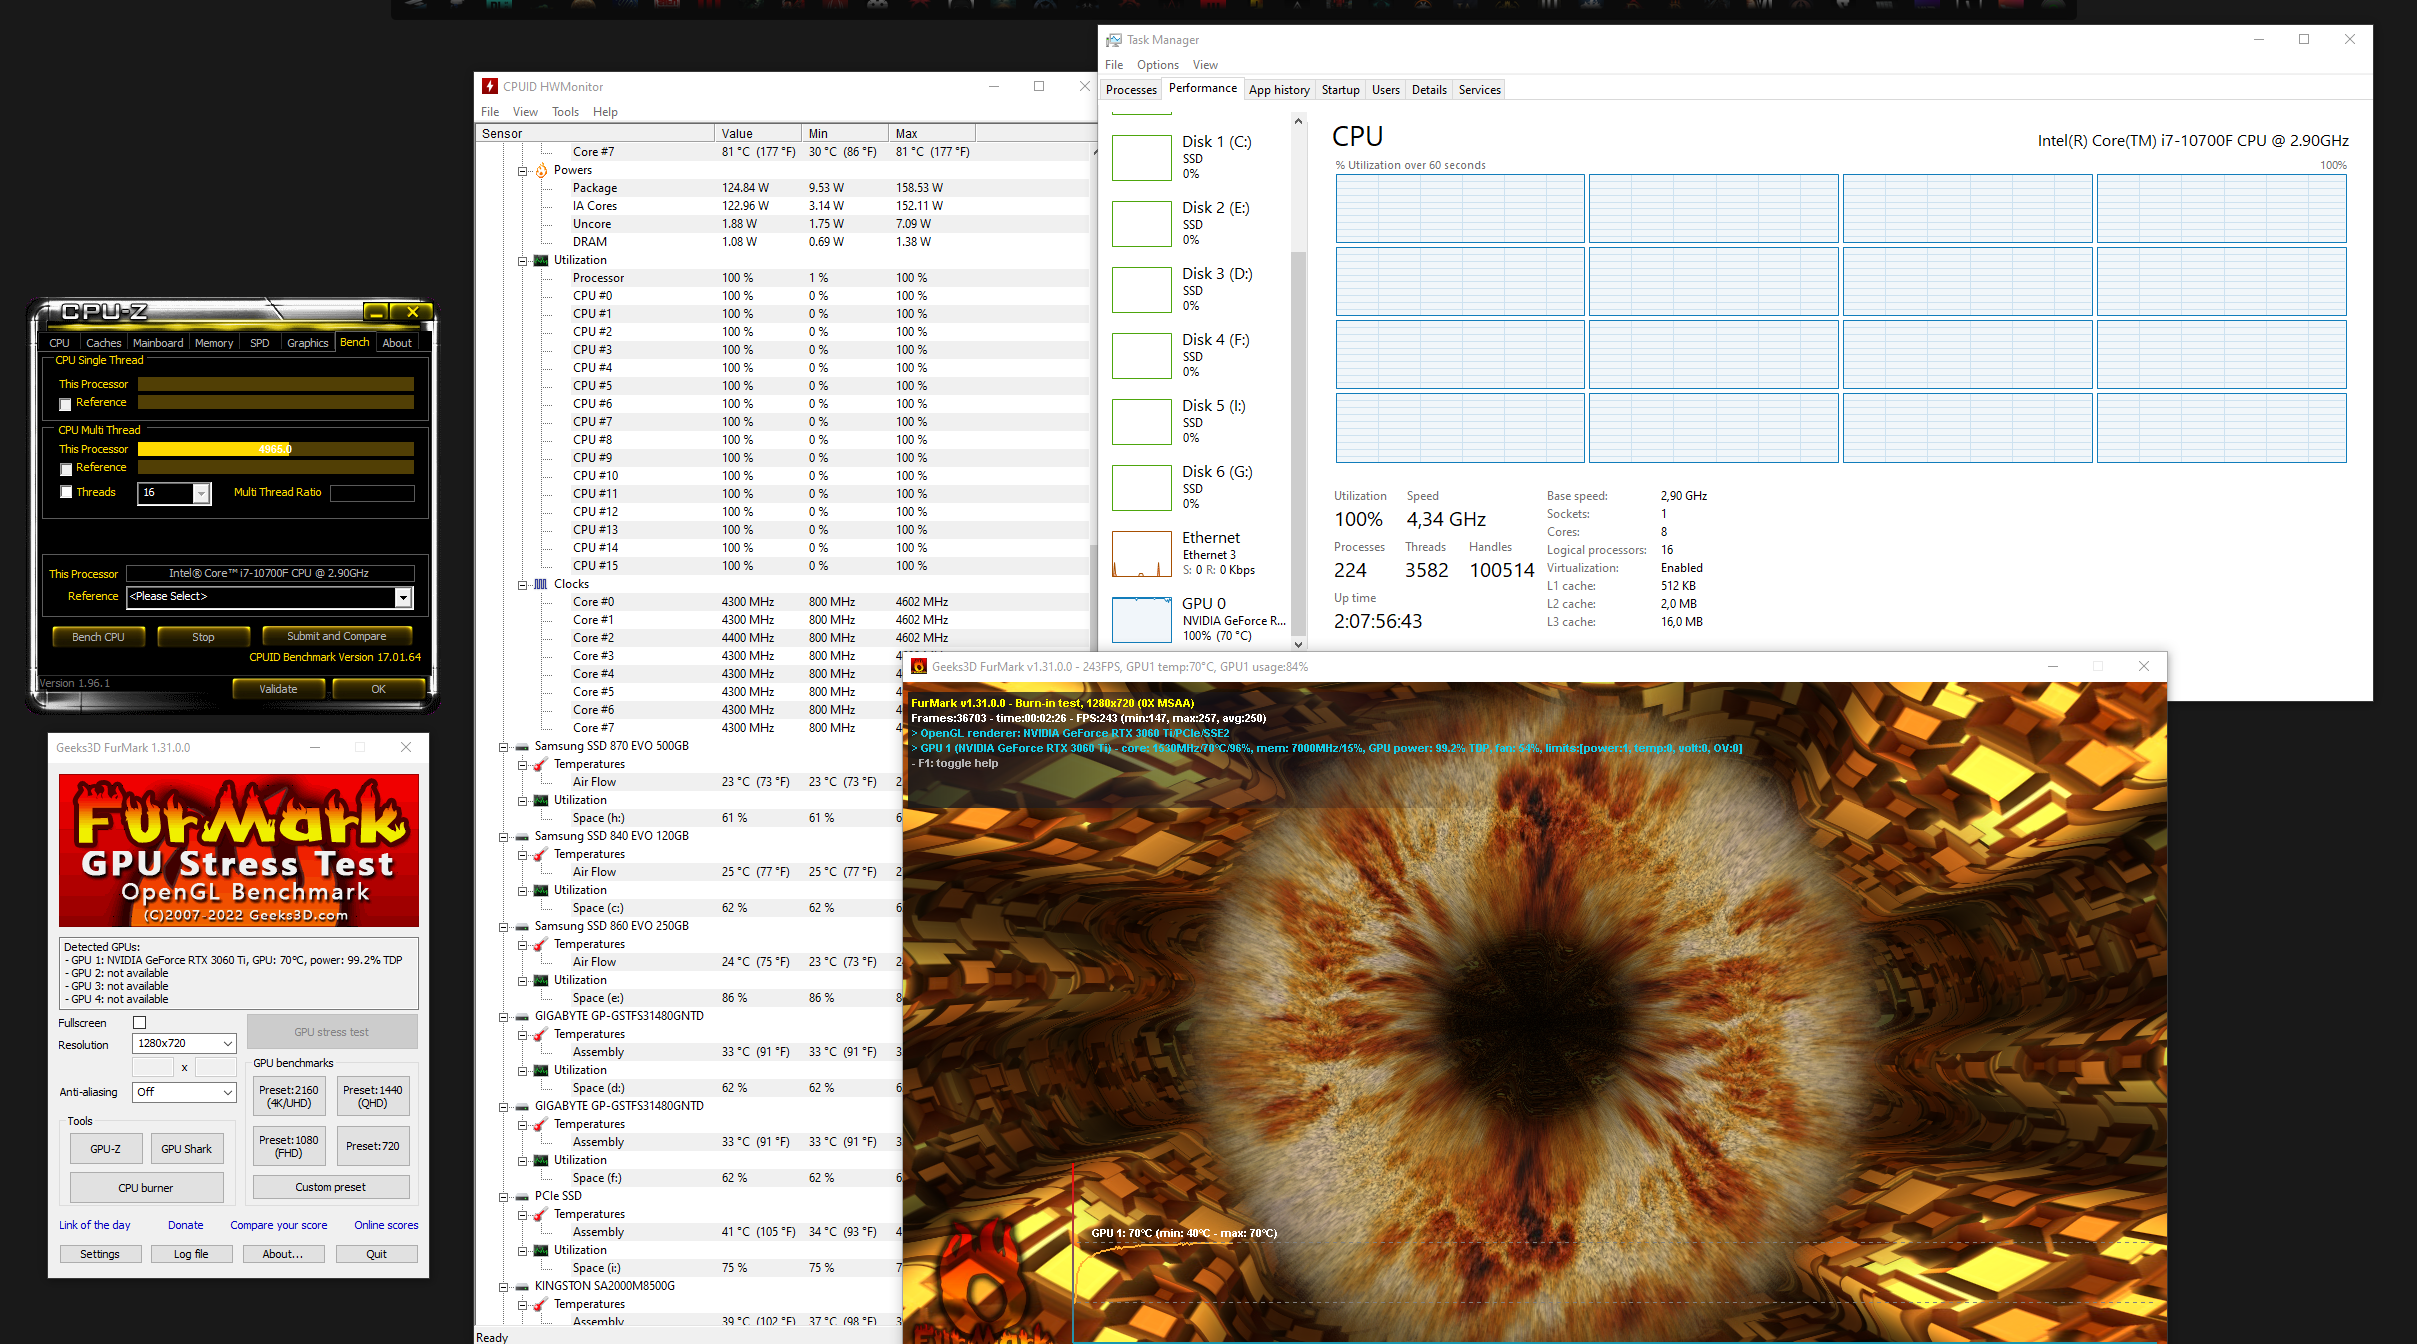Switch to the Mainboard tab in CPU-Z

158,343
